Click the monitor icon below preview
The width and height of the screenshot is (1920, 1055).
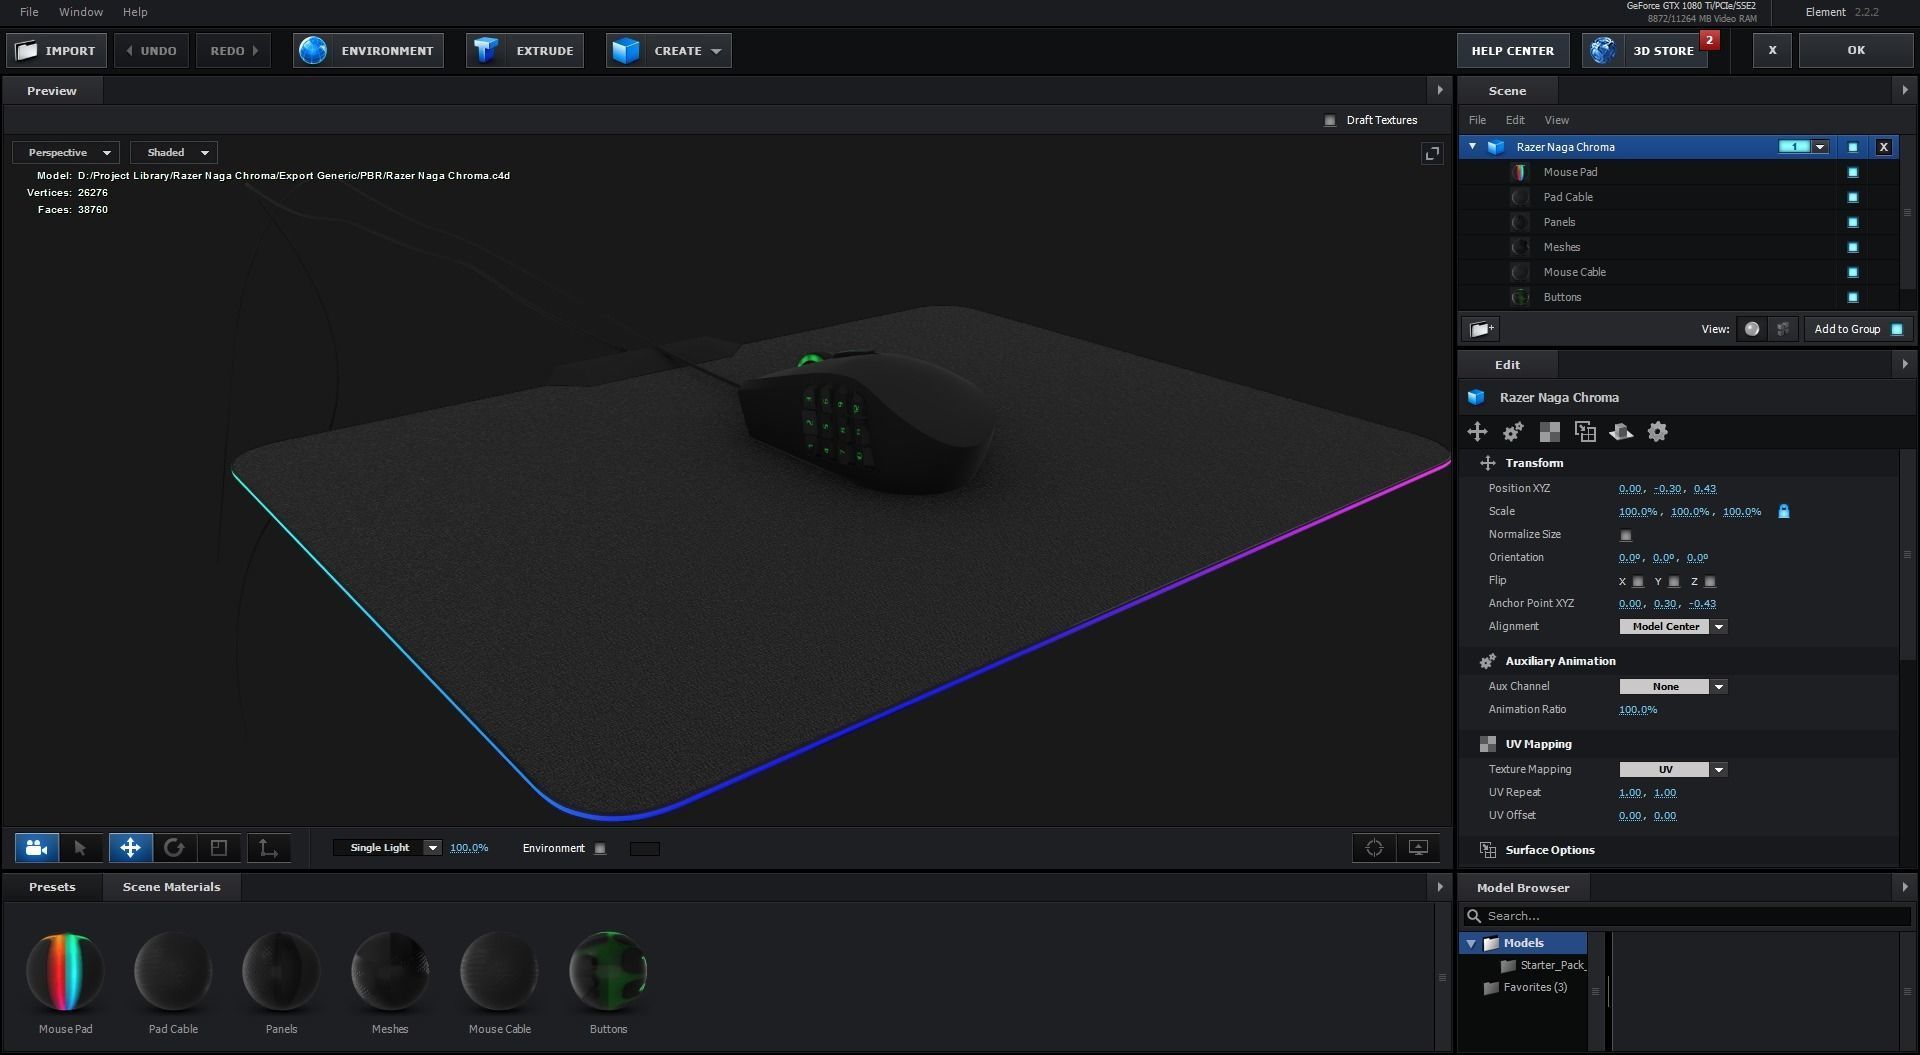[1418, 848]
